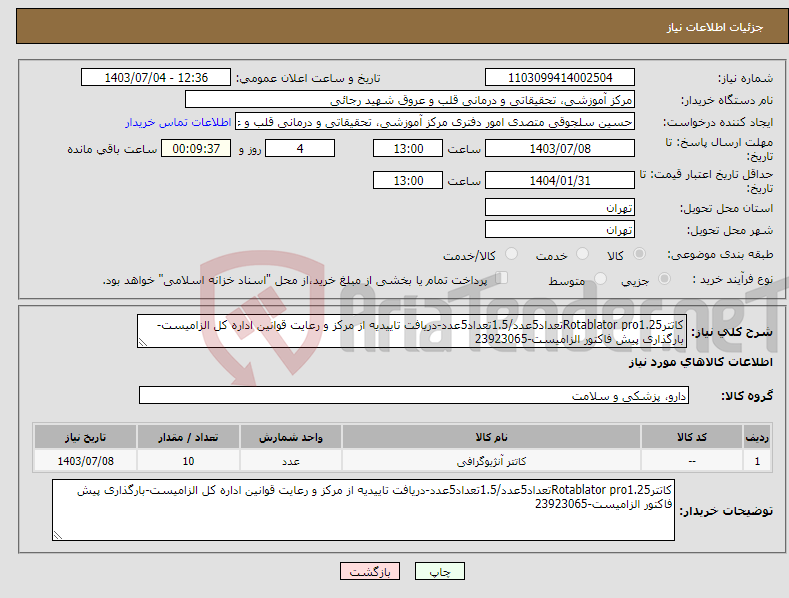The image size is (789, 598).
Task: Select the کالا radio button
Action: [x=639, y=254]
